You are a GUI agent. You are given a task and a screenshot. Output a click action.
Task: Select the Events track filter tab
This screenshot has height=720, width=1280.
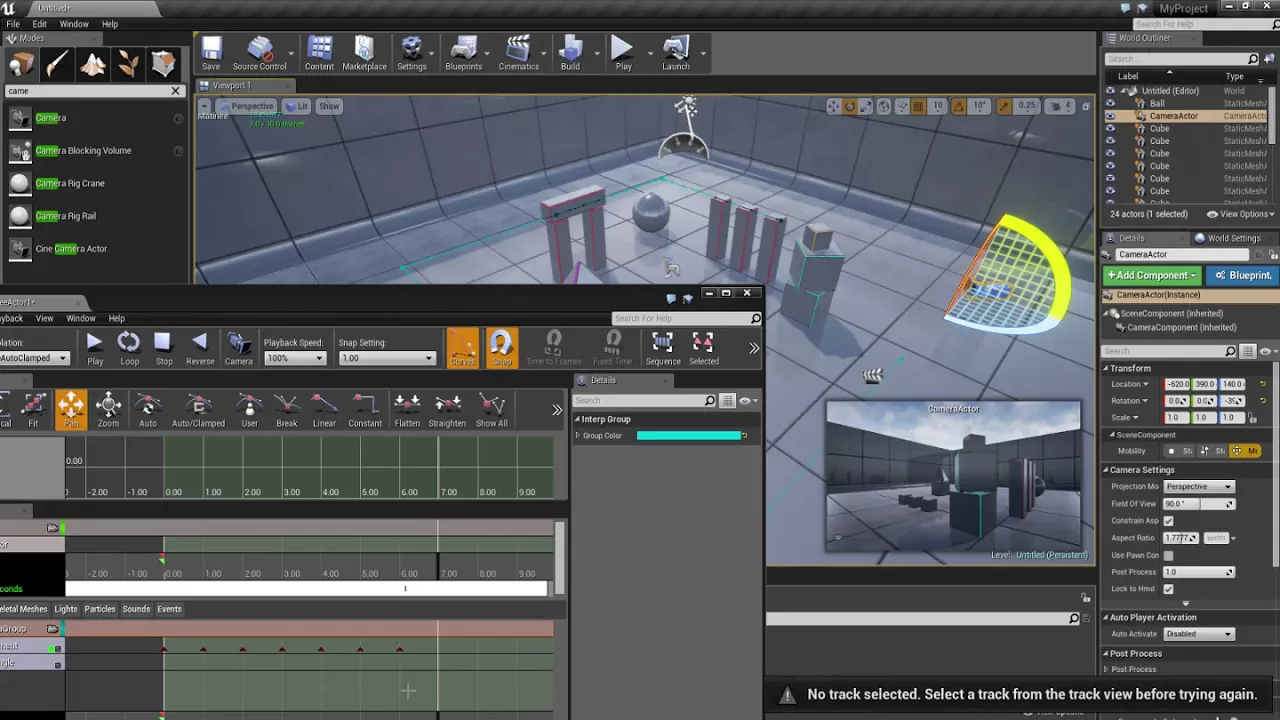pyautogui.click(x=169, y=609)
